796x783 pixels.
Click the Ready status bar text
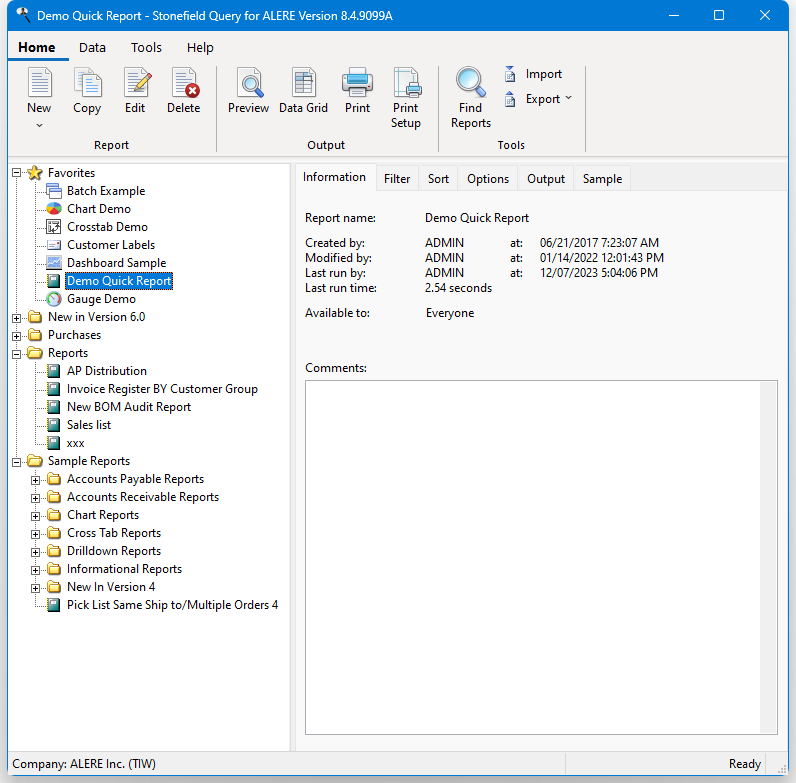click(745, 764)
